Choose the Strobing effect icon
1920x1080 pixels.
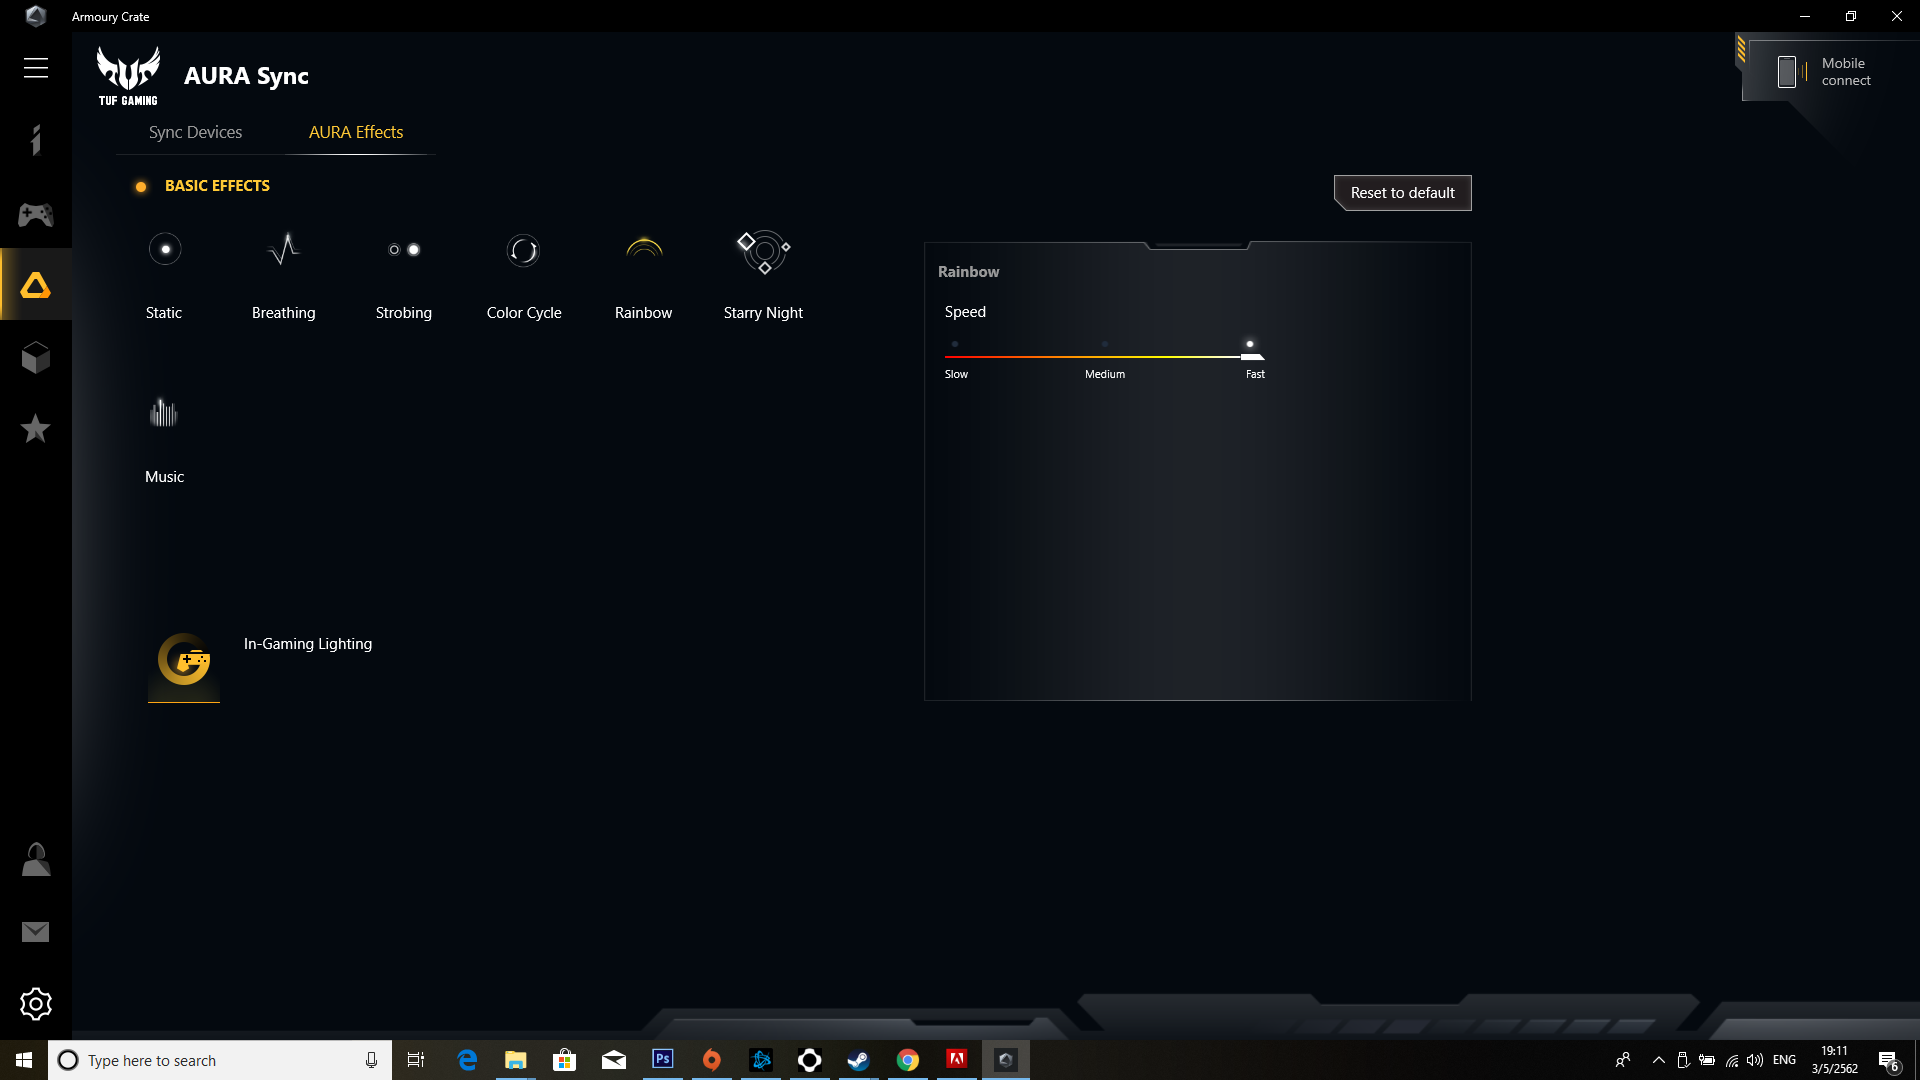tap(404, 250)
